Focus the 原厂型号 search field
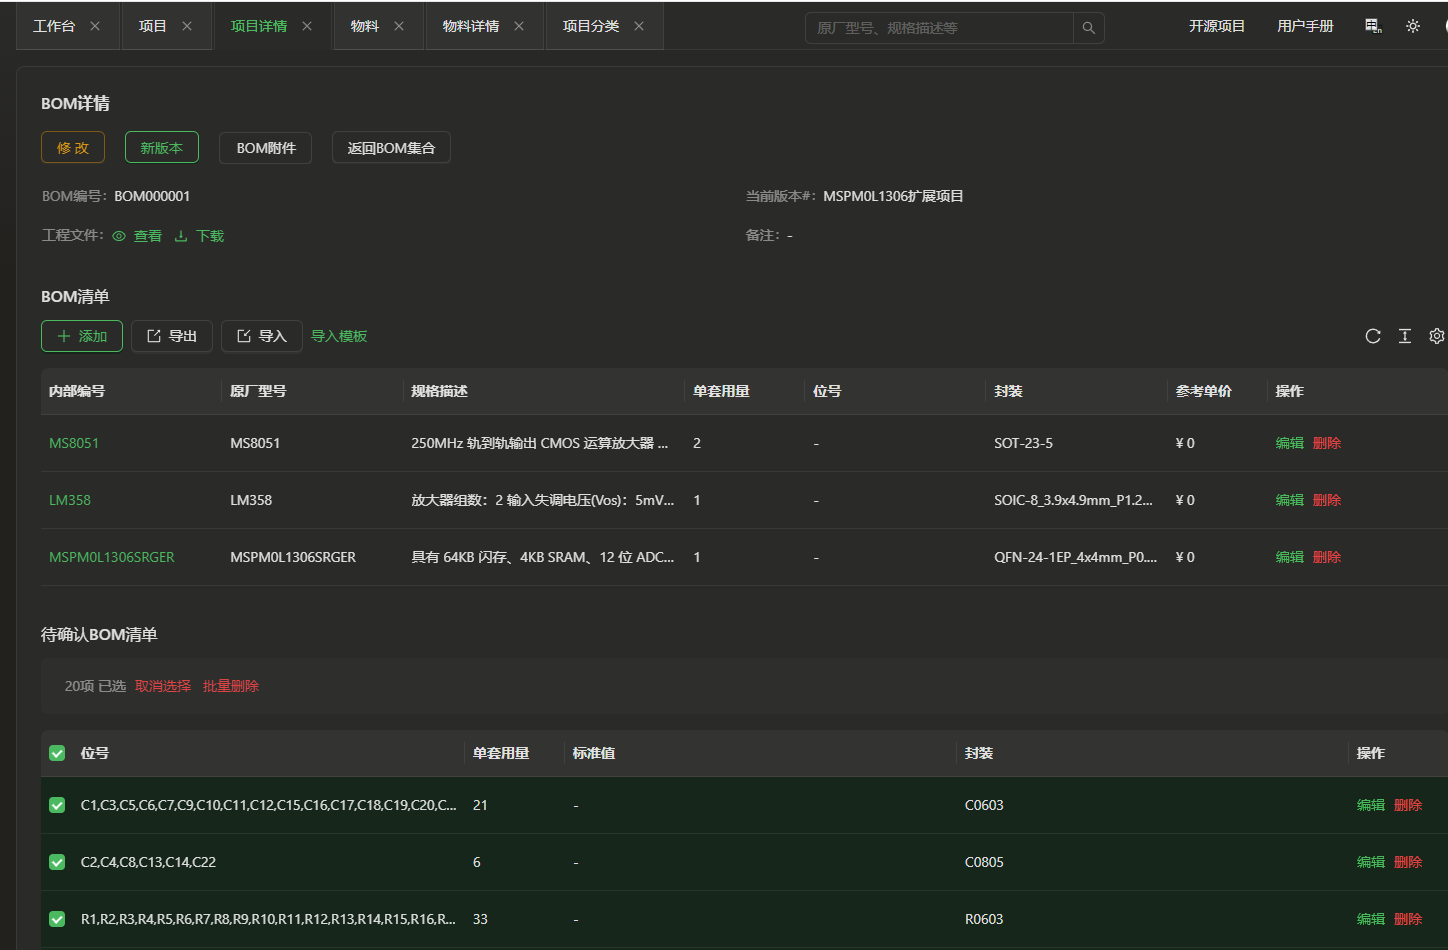 tap(939, 28)
